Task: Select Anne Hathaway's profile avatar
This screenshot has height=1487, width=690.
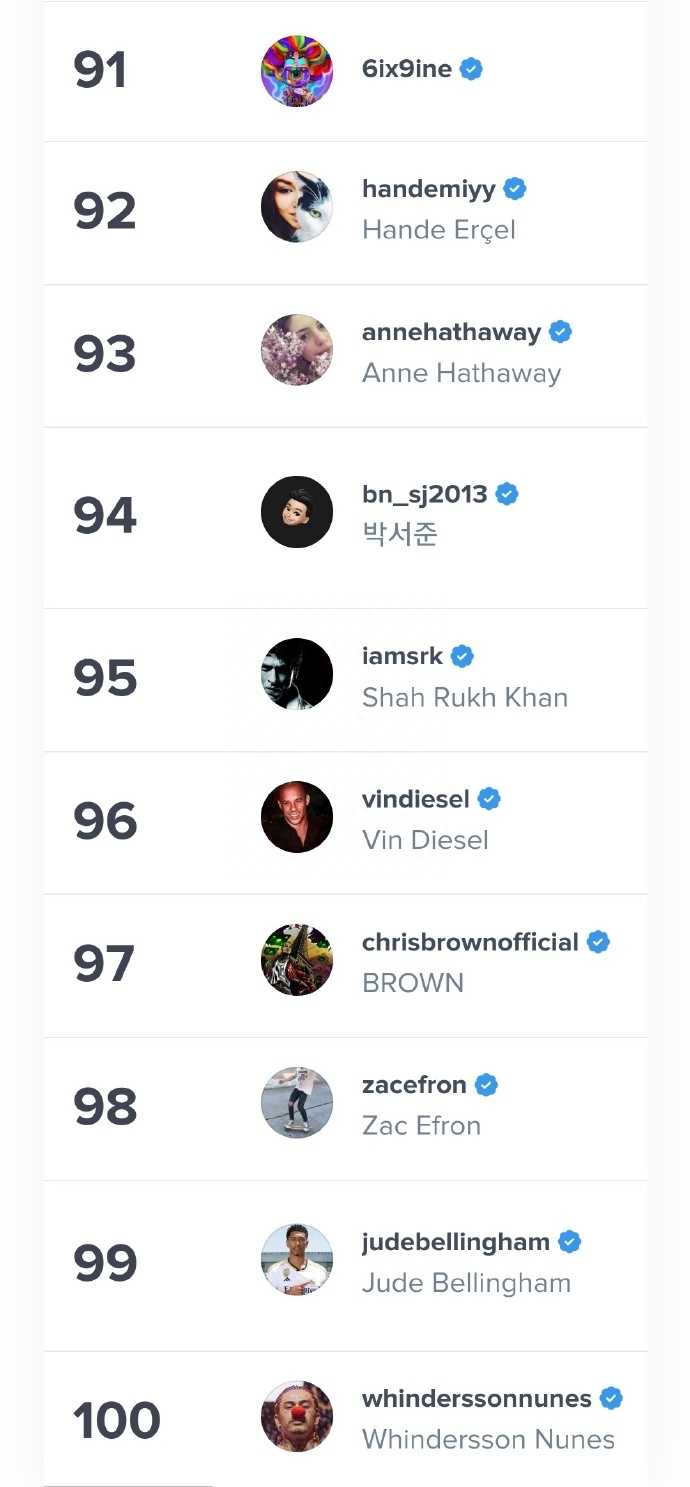Action: pos(297,350)
